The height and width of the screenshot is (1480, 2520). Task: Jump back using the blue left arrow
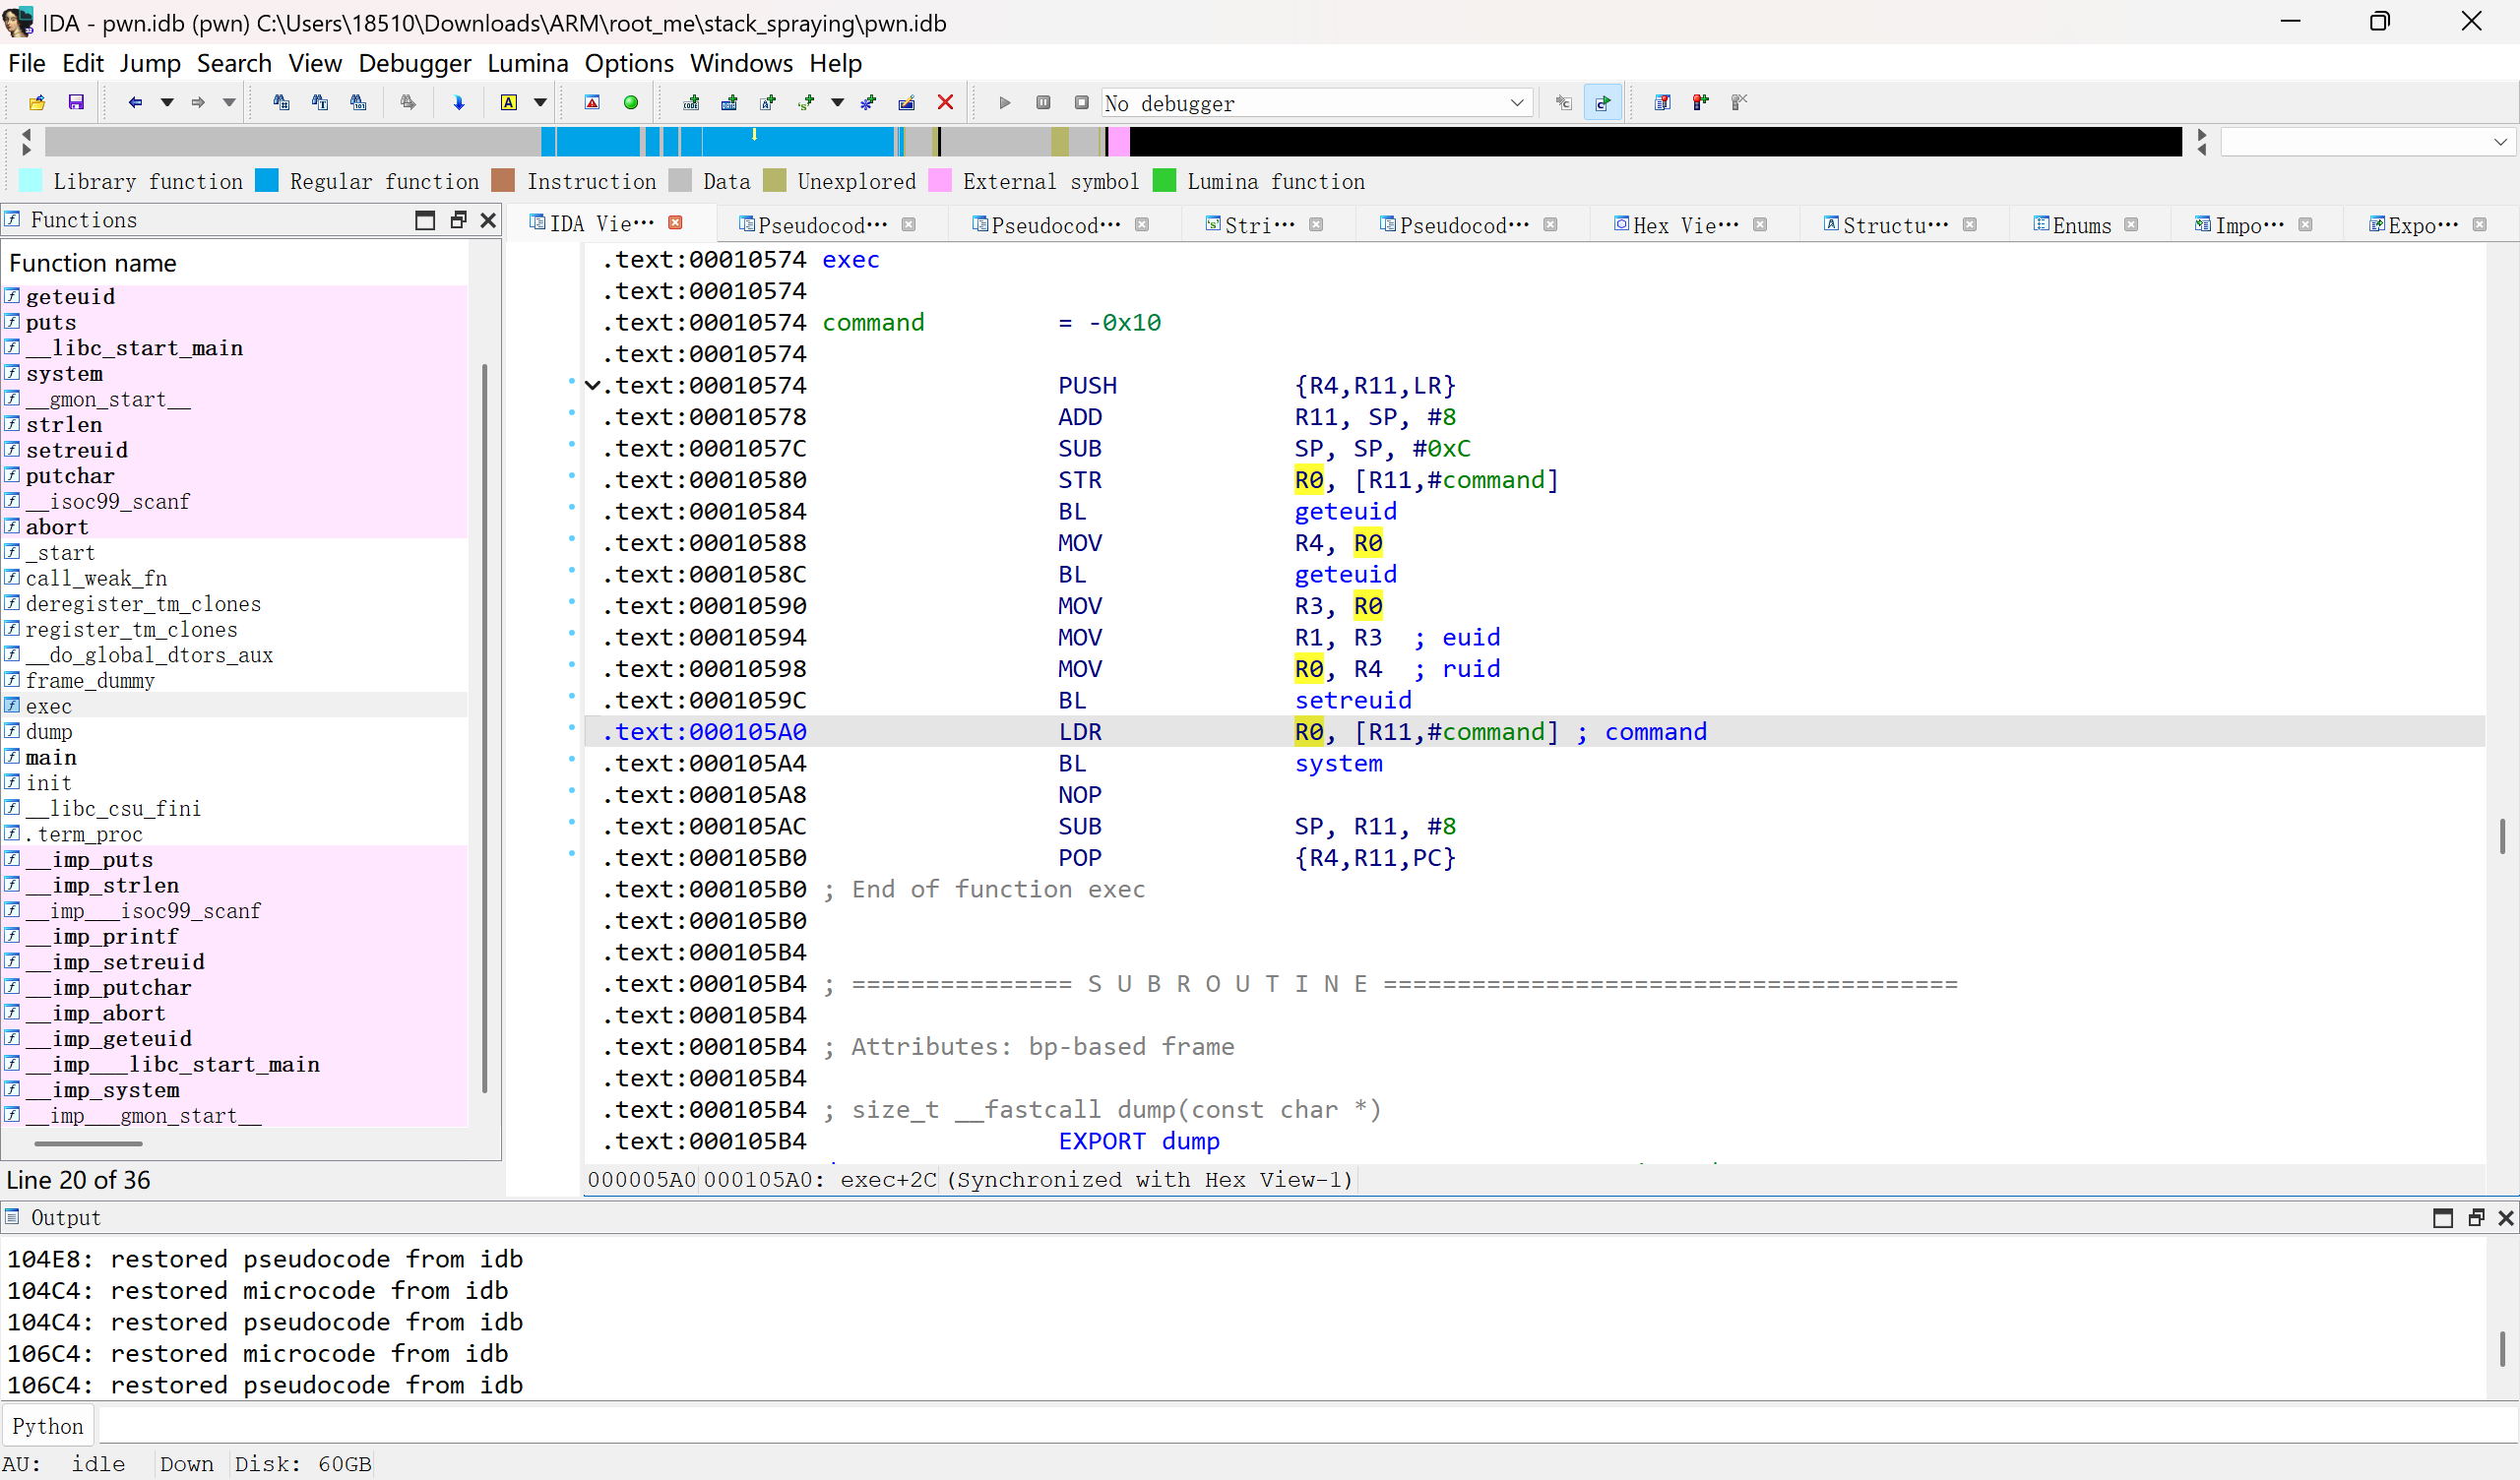click(135, 102)
